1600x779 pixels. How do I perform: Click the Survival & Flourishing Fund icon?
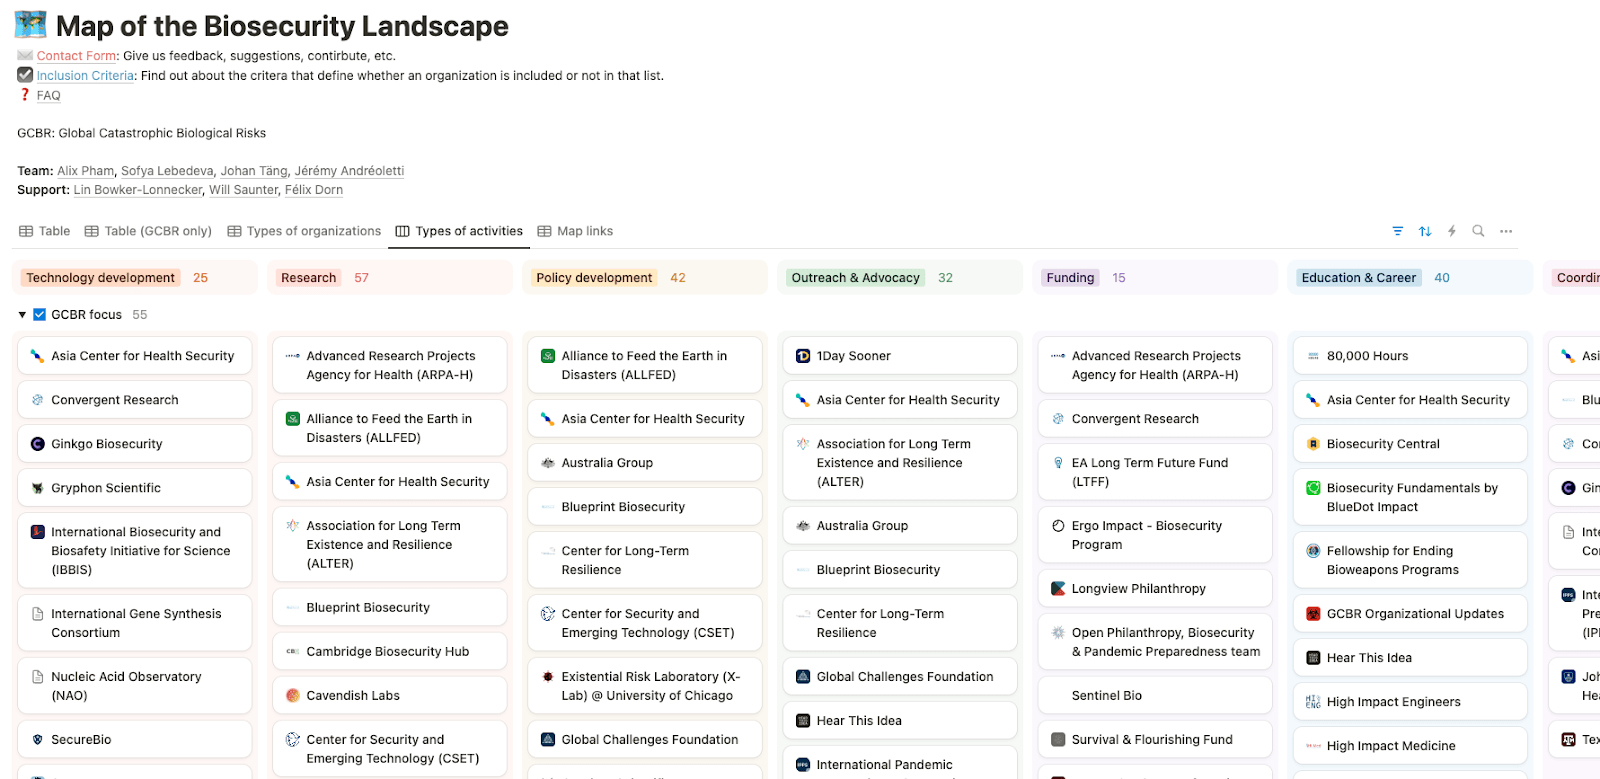[1058, 740]
